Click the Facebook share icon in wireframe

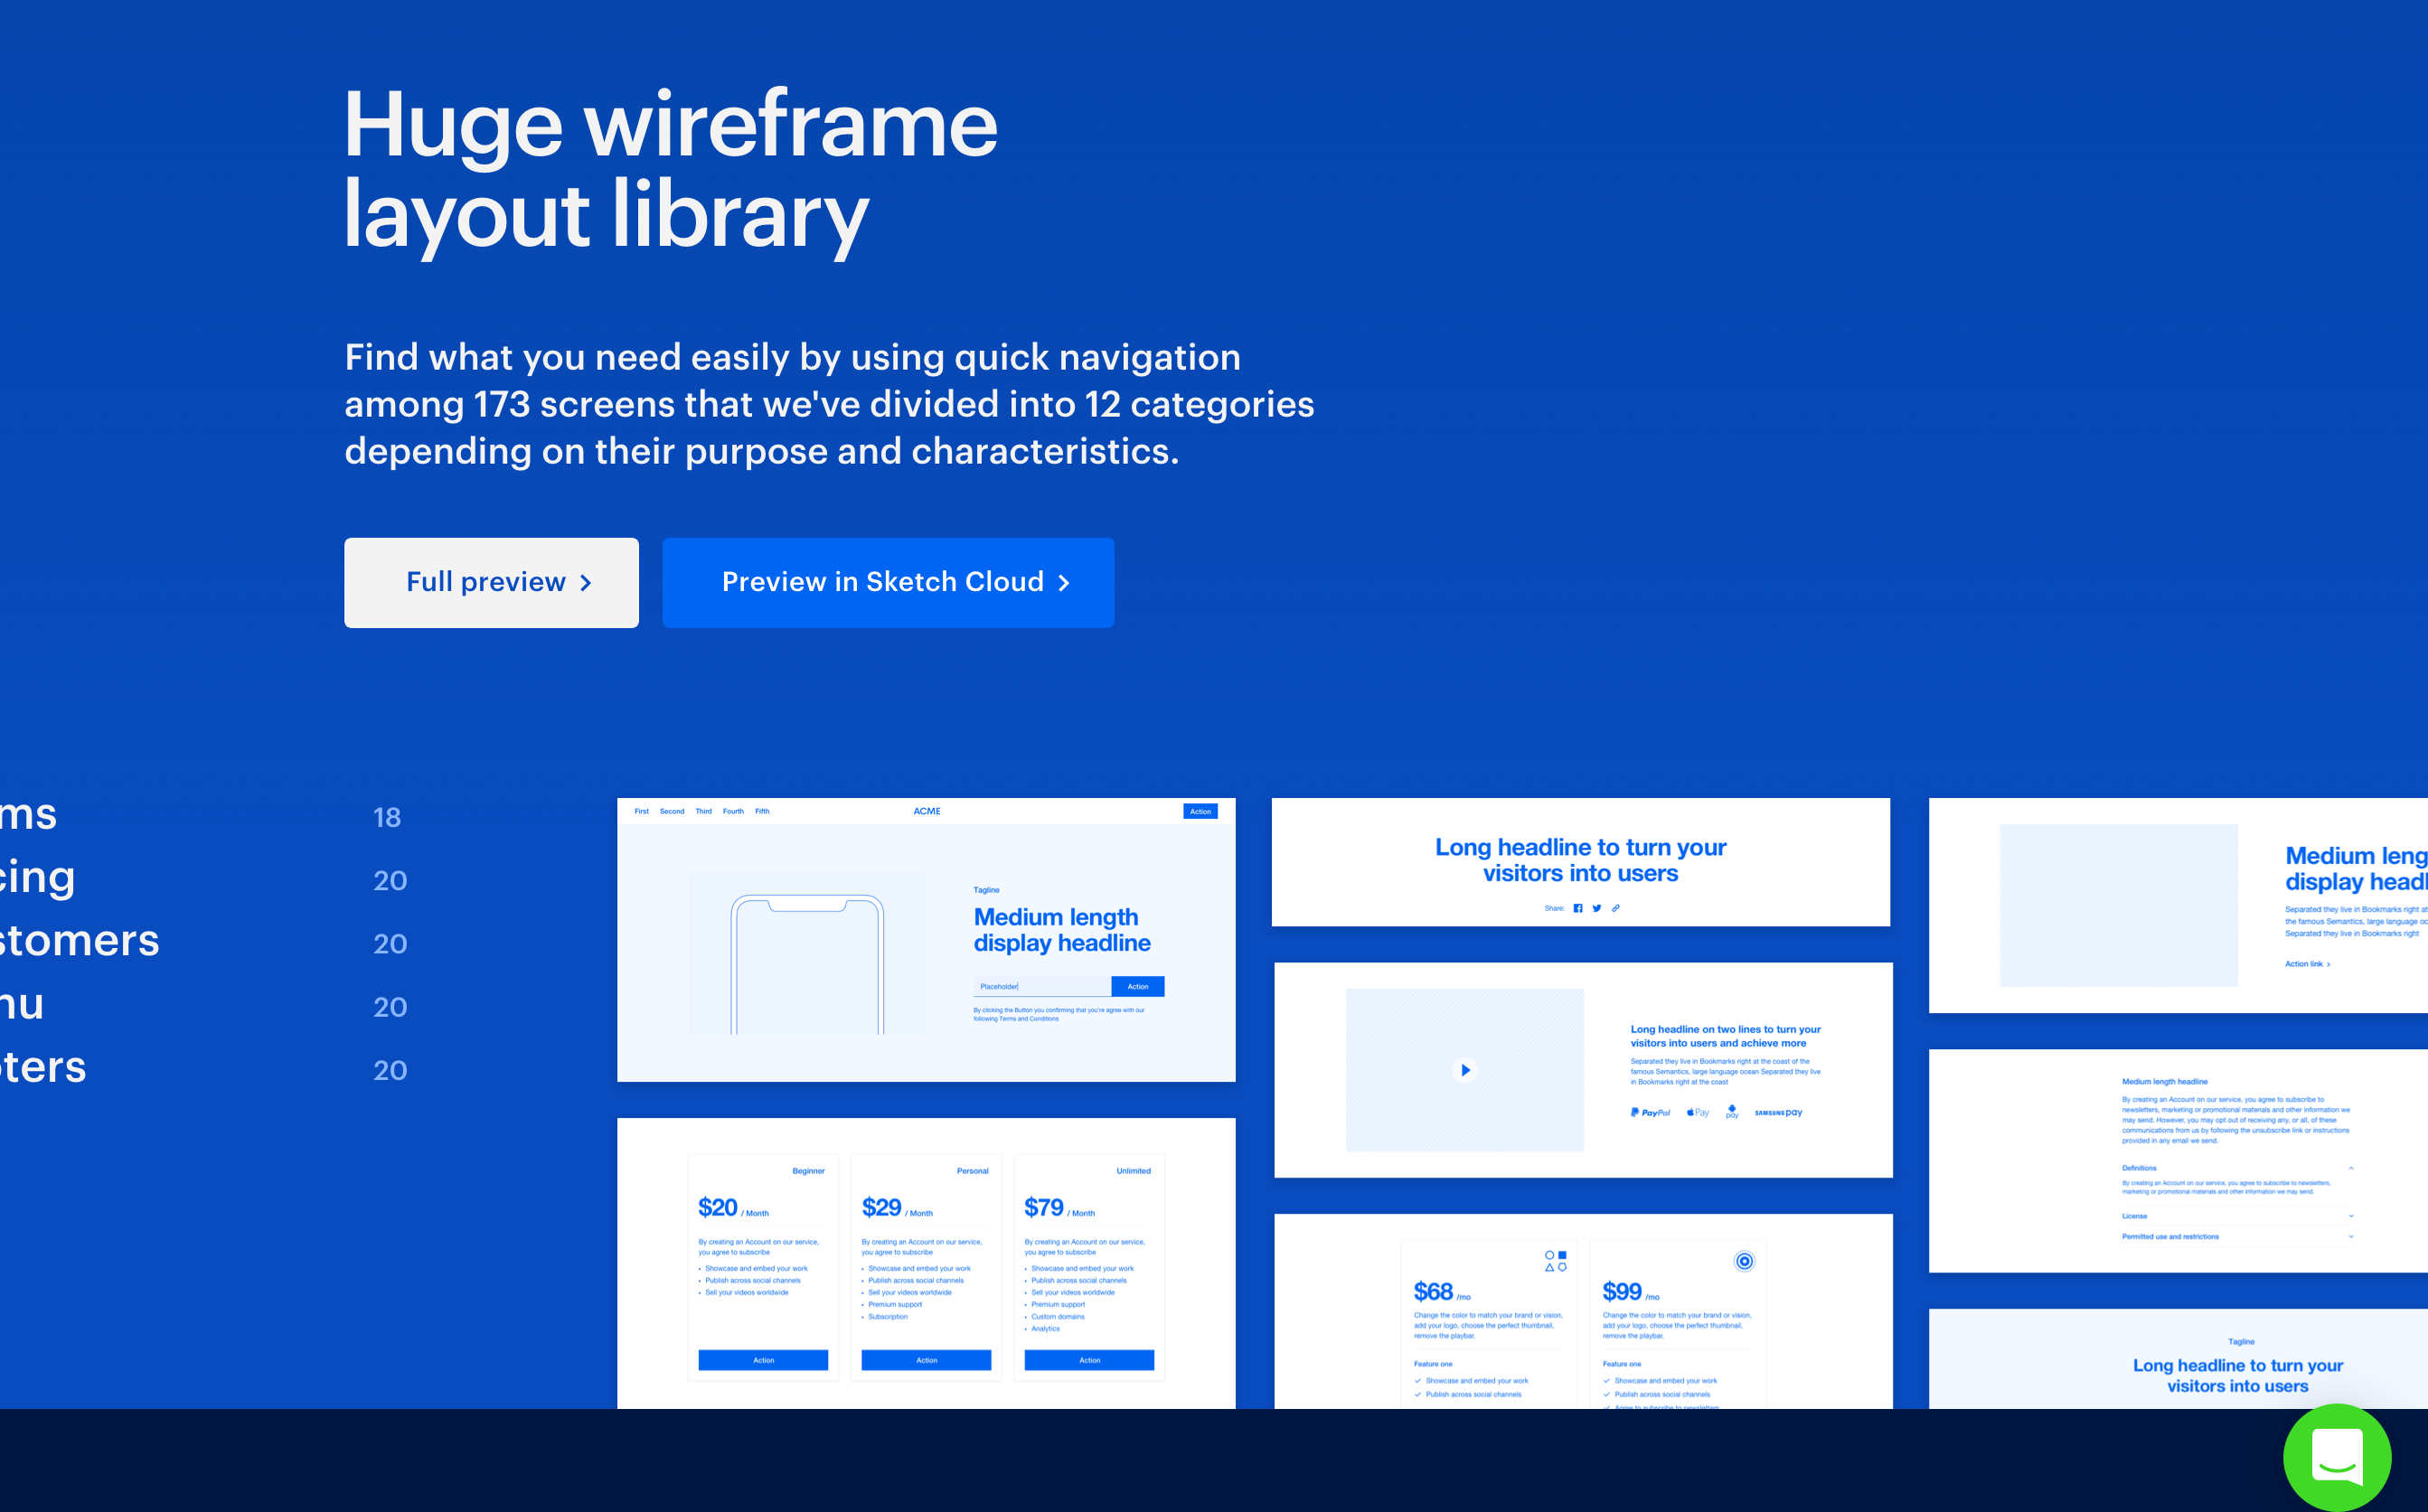coord(1578,908)
